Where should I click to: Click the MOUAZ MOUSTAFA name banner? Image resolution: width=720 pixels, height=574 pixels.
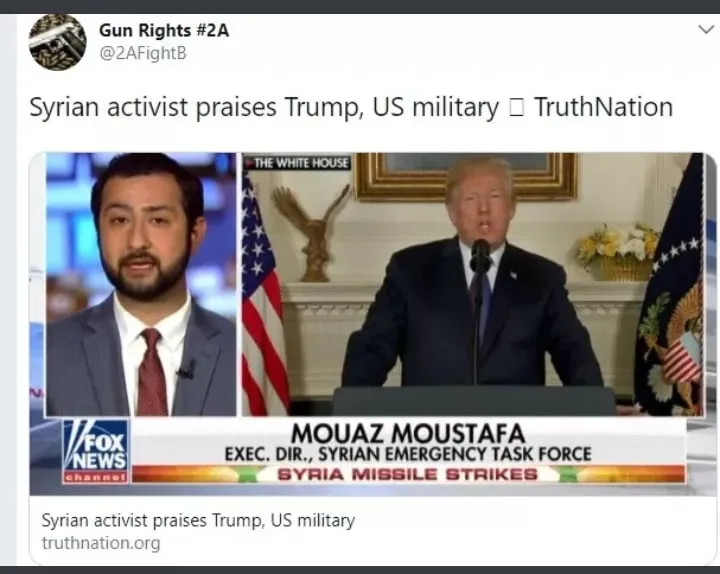click(x=408, y=433)
